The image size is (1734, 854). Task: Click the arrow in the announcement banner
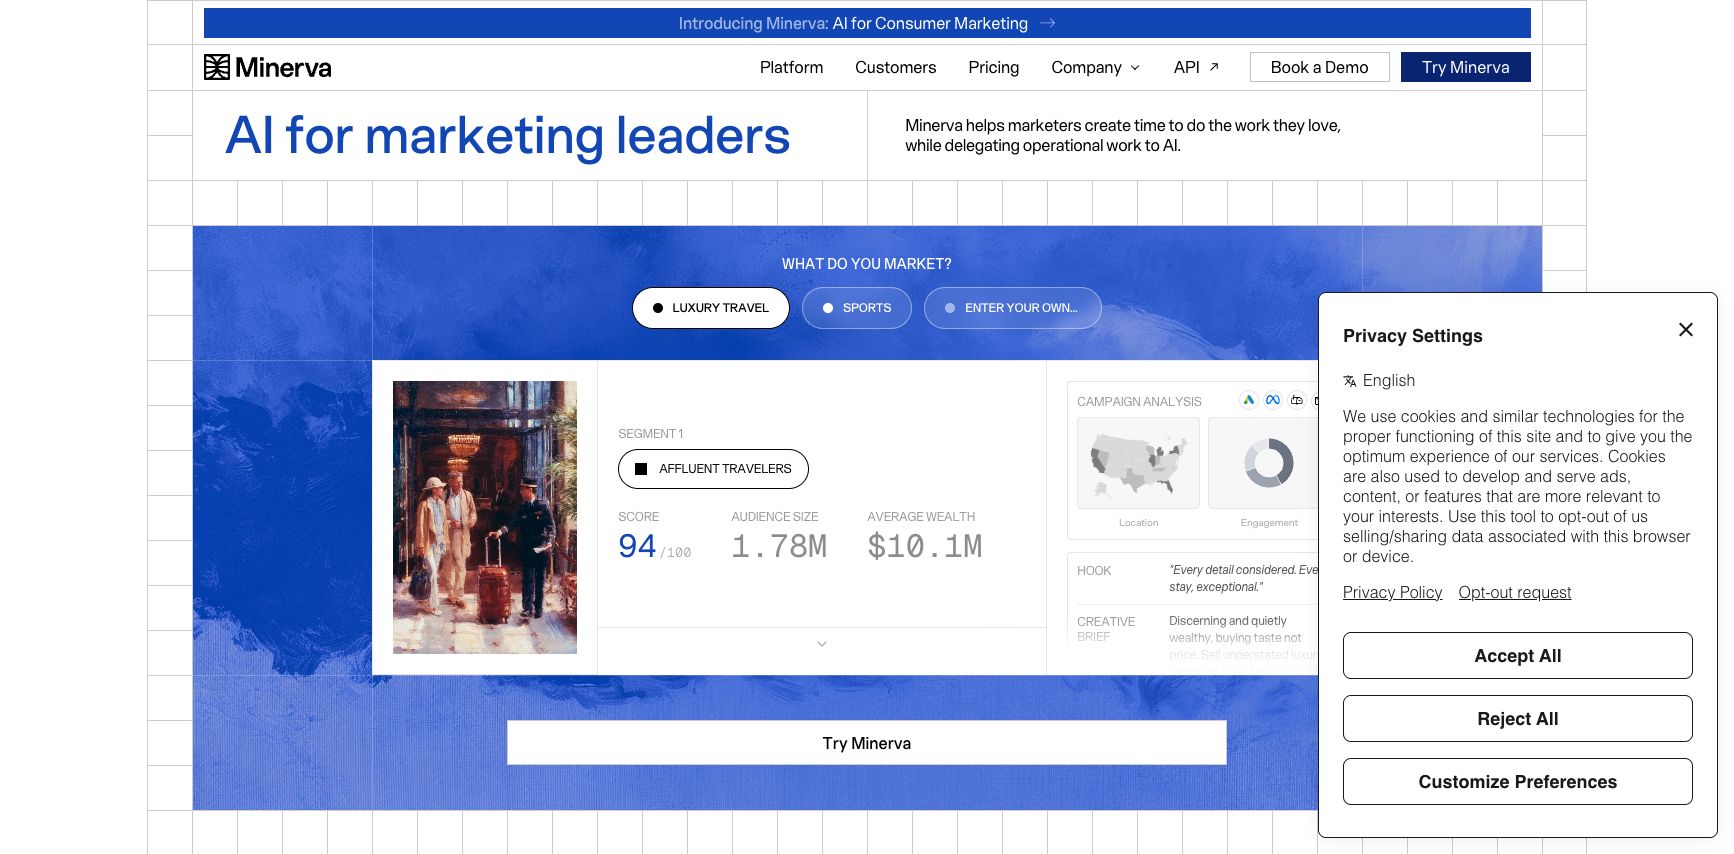tap(1047, 23)
